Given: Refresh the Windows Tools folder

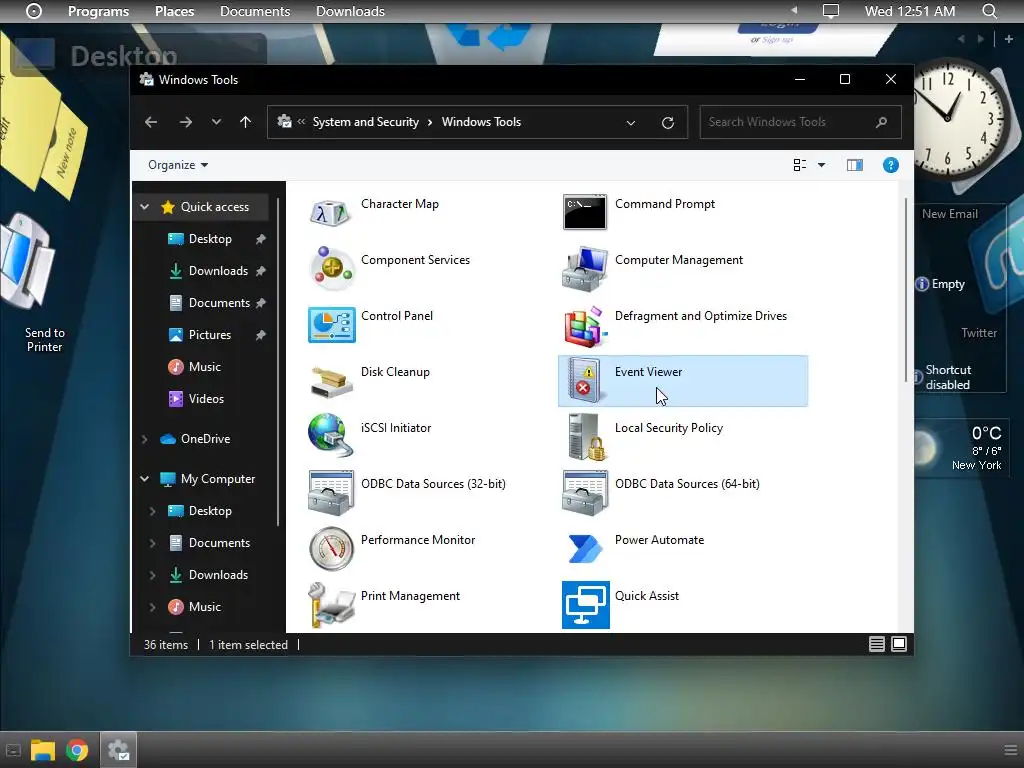Looking at the screenshot, I should 667,123.
